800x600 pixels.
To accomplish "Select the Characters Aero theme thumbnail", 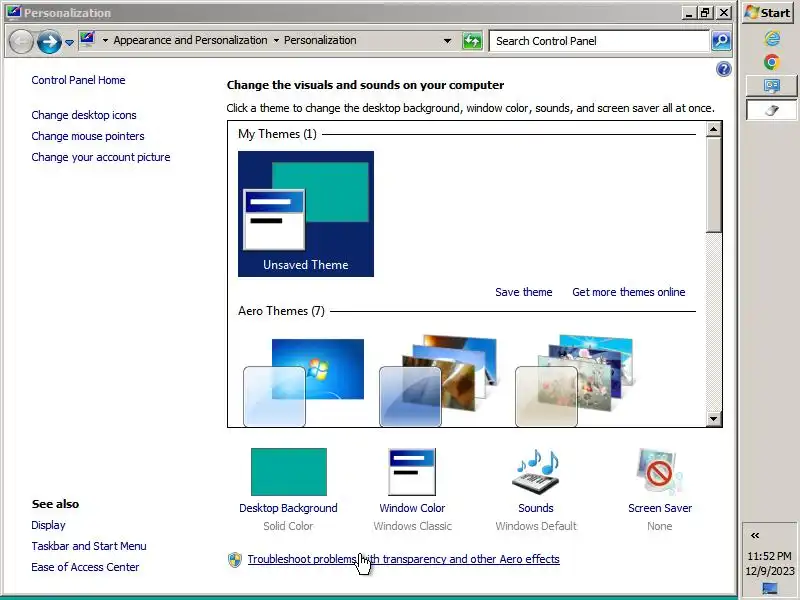I will click(x=576, y=381).
